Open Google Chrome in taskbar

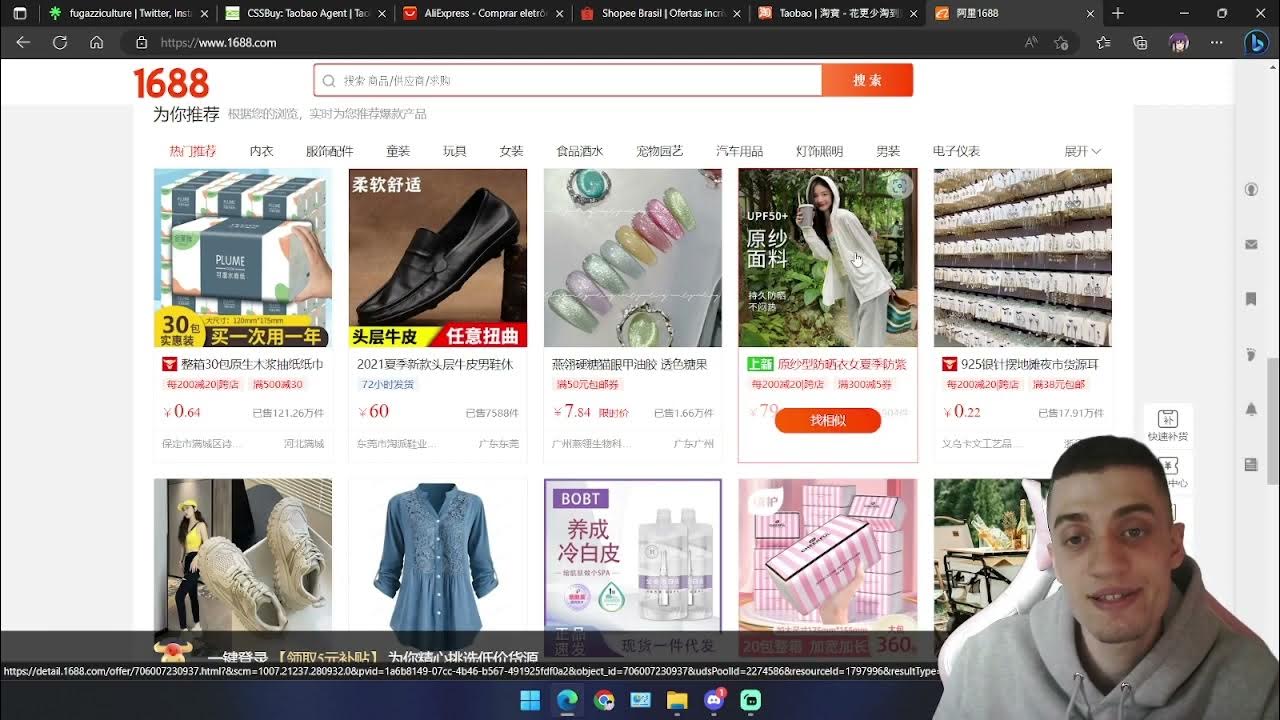pos(604,700)
